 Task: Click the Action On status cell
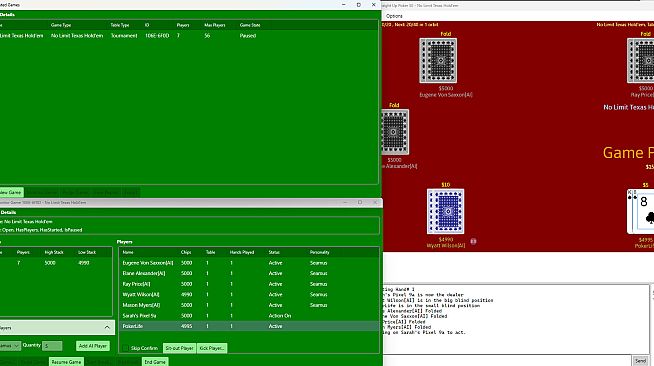click(x=280, y=316)
